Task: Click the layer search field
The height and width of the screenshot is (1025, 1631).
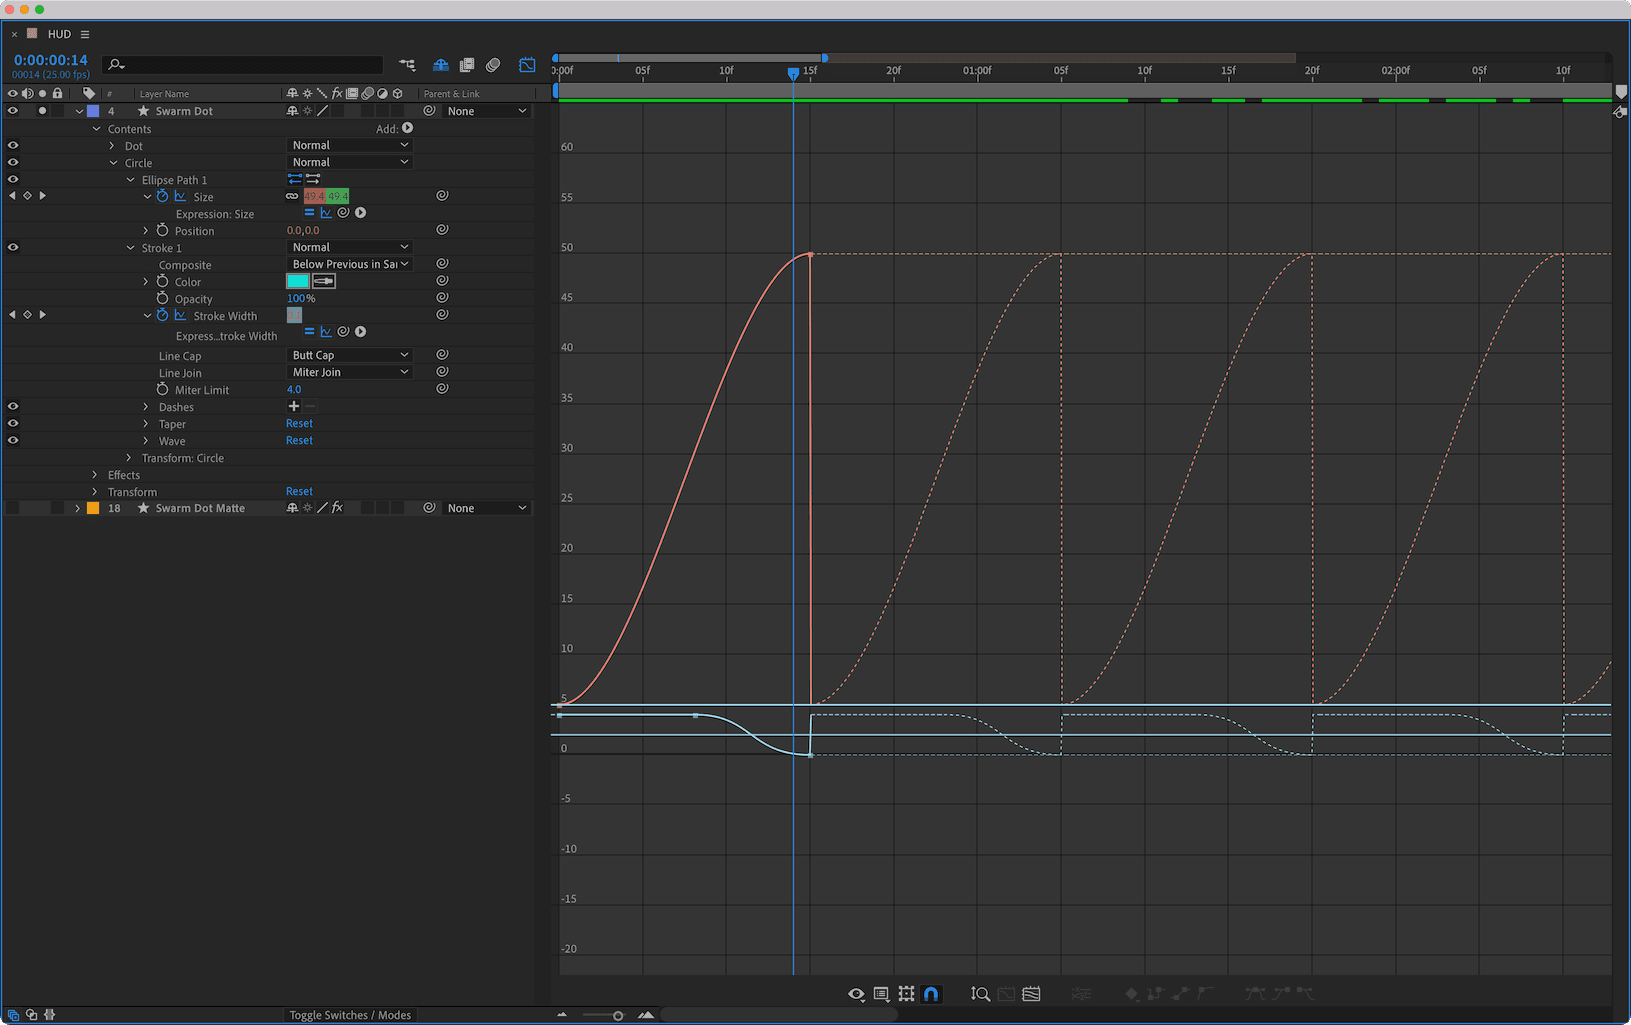Action: 243,65
